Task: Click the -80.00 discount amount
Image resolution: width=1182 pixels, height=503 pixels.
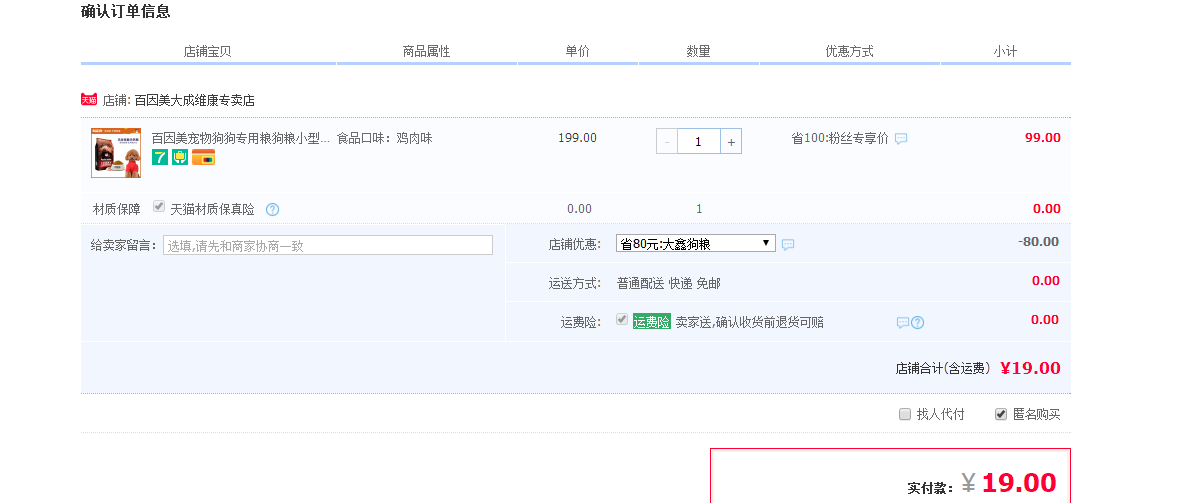Action: 1038,241
